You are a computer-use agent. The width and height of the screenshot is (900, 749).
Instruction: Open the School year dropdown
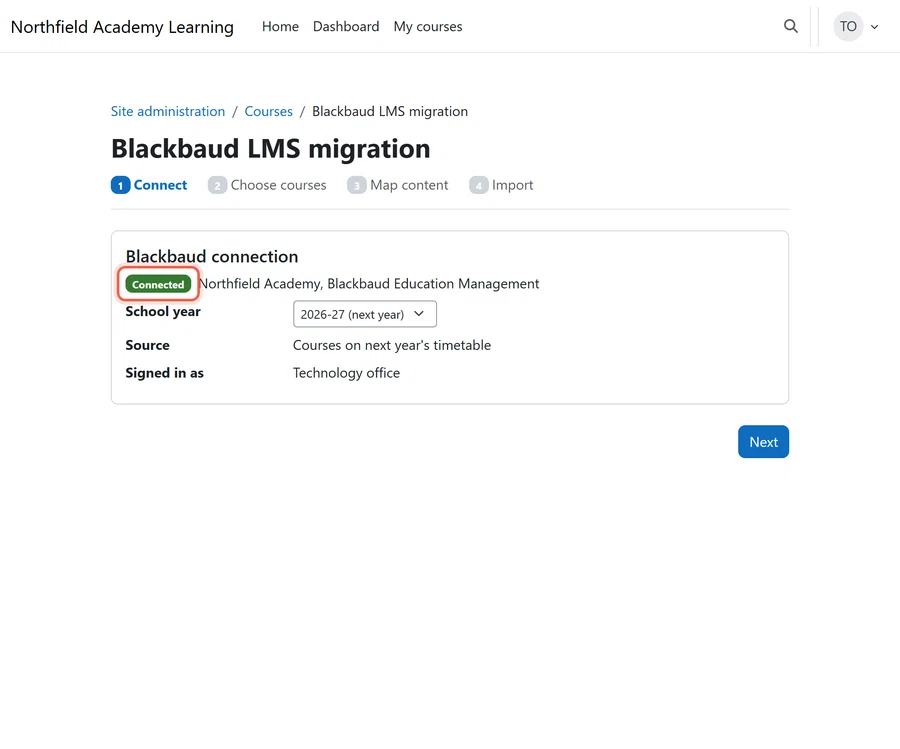coord(364,314)
